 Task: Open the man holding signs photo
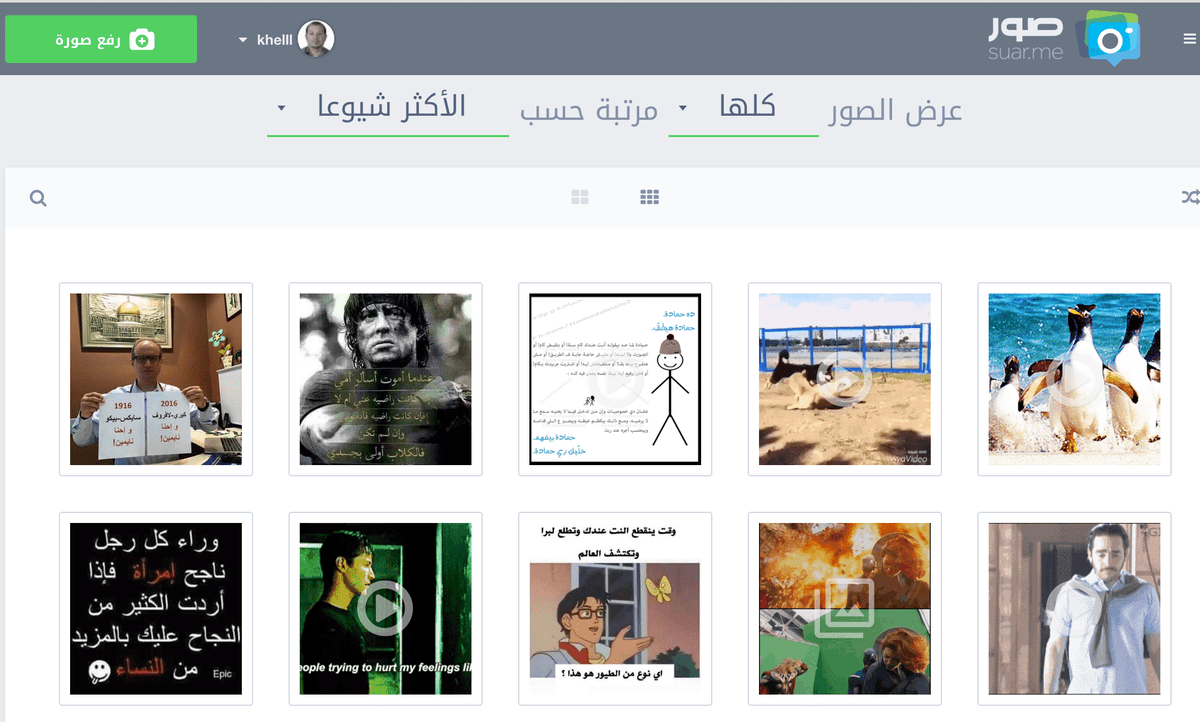pyautogui.click(x=156, y=379)
